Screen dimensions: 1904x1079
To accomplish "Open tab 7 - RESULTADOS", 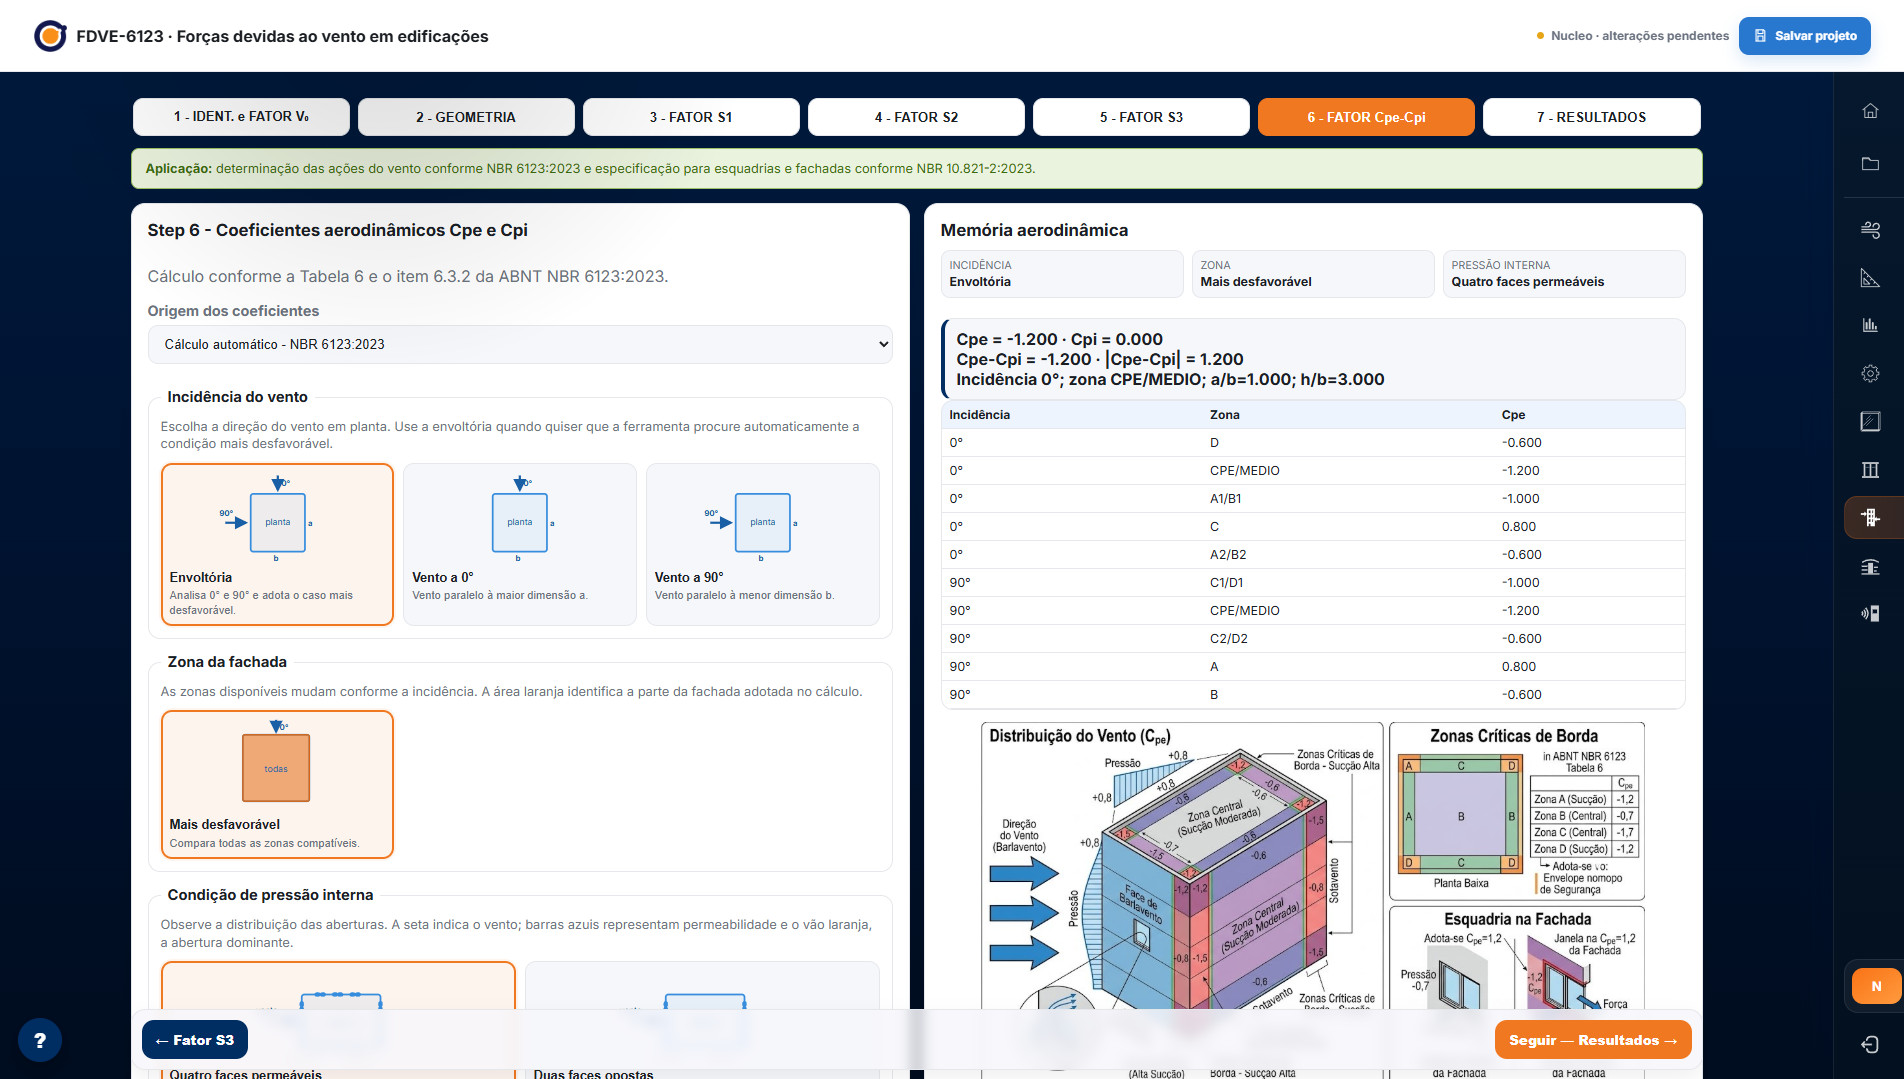I will [1591, 117].
